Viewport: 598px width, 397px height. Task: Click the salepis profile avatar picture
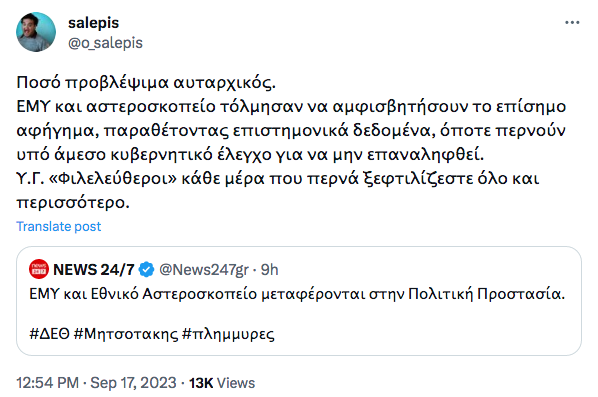click(36, 32)
